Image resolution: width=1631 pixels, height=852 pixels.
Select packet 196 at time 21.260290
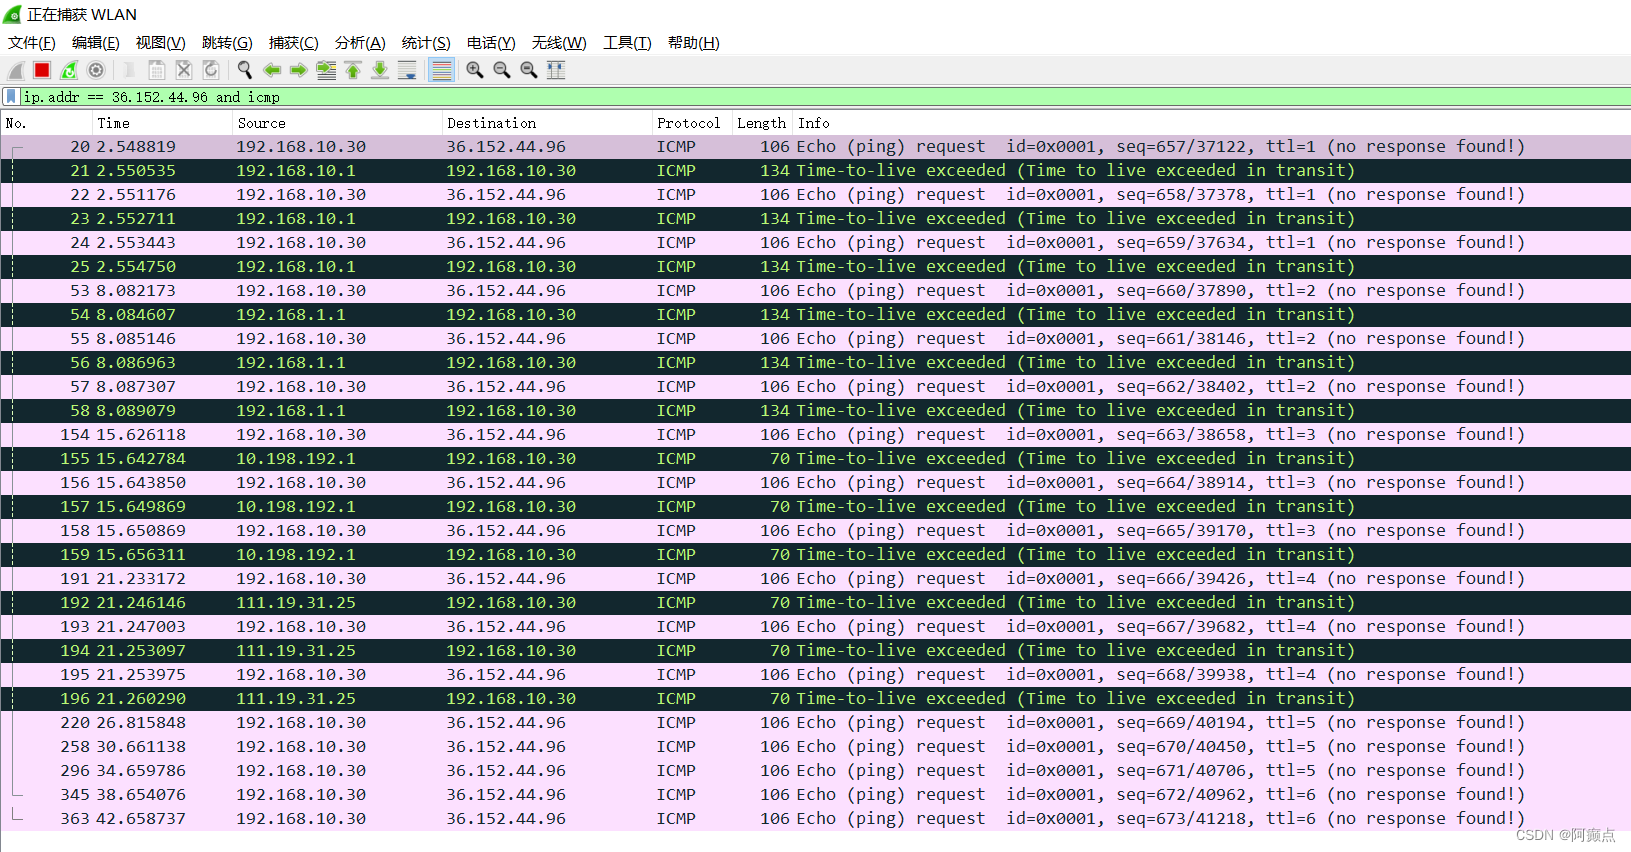tap(815, 699)
